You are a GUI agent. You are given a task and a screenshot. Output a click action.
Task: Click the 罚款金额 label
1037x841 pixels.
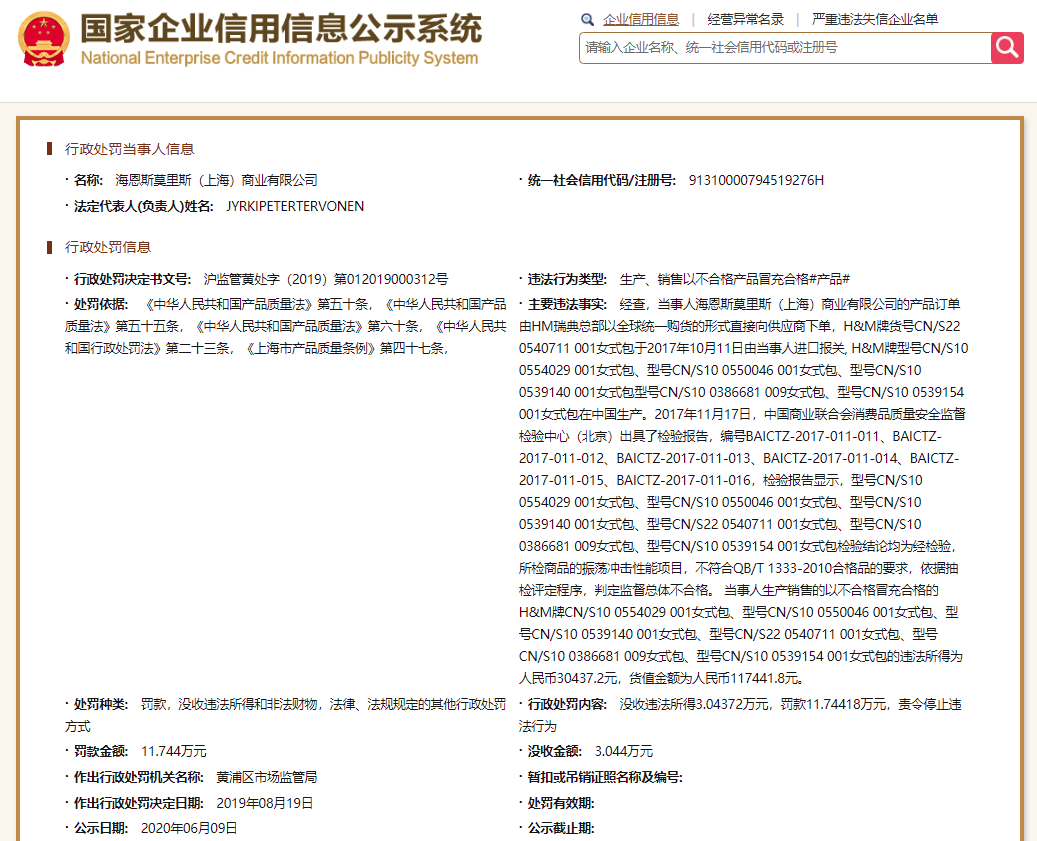tap(101, 751)
